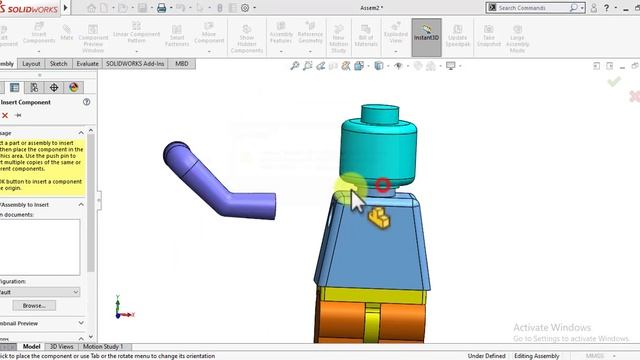Toggle Large Assembly Mode
640x360 pixels.
517,39
